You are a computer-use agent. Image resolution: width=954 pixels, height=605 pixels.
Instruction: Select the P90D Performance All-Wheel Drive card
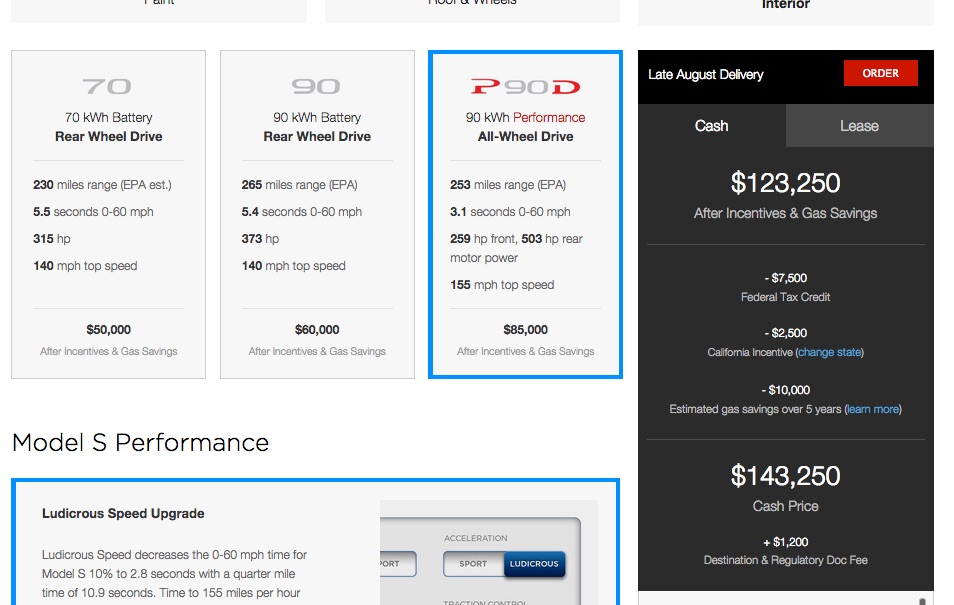[526, 214]
